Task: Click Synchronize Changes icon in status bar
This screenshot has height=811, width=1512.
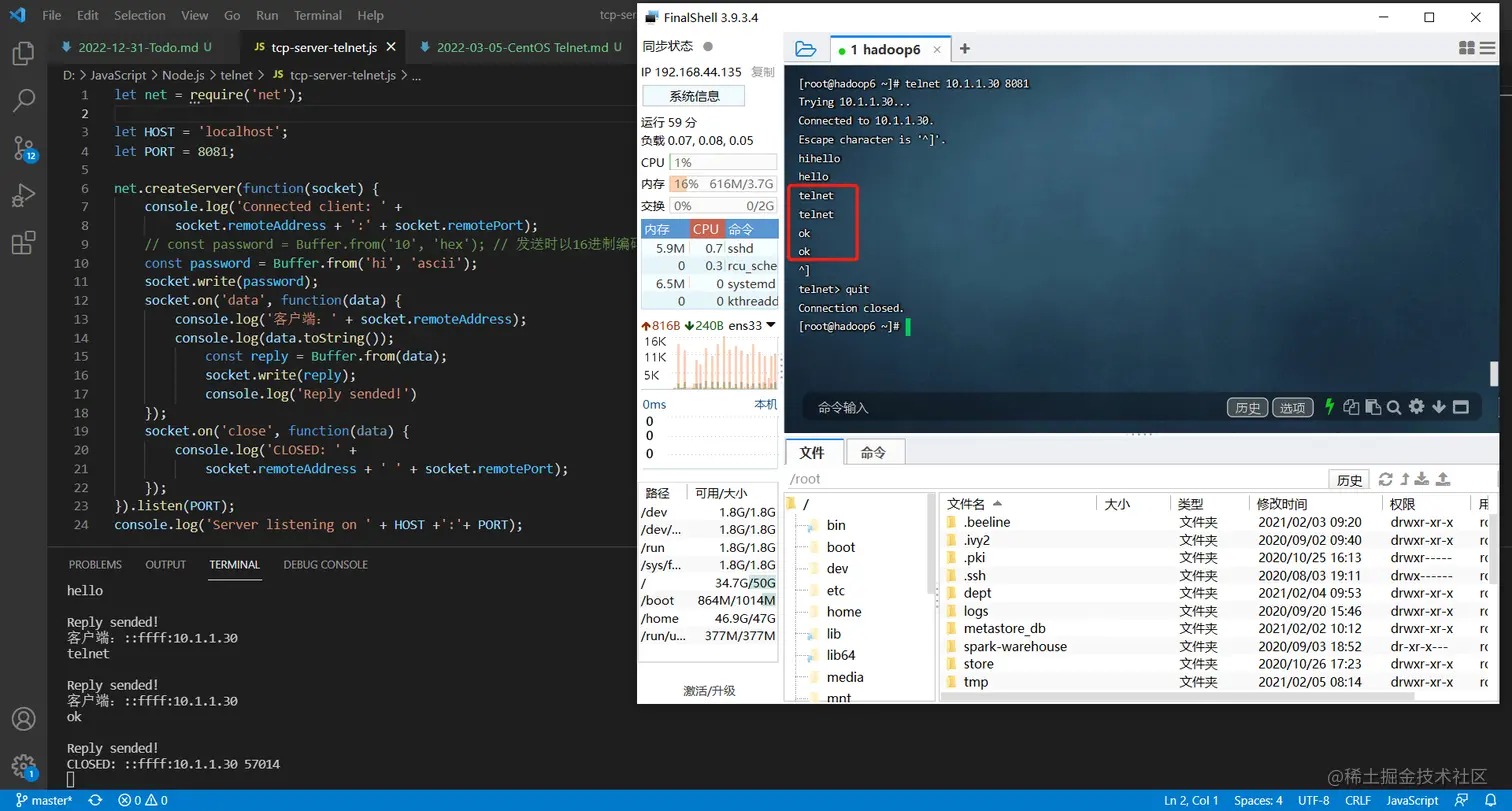Action: point(95,800)
